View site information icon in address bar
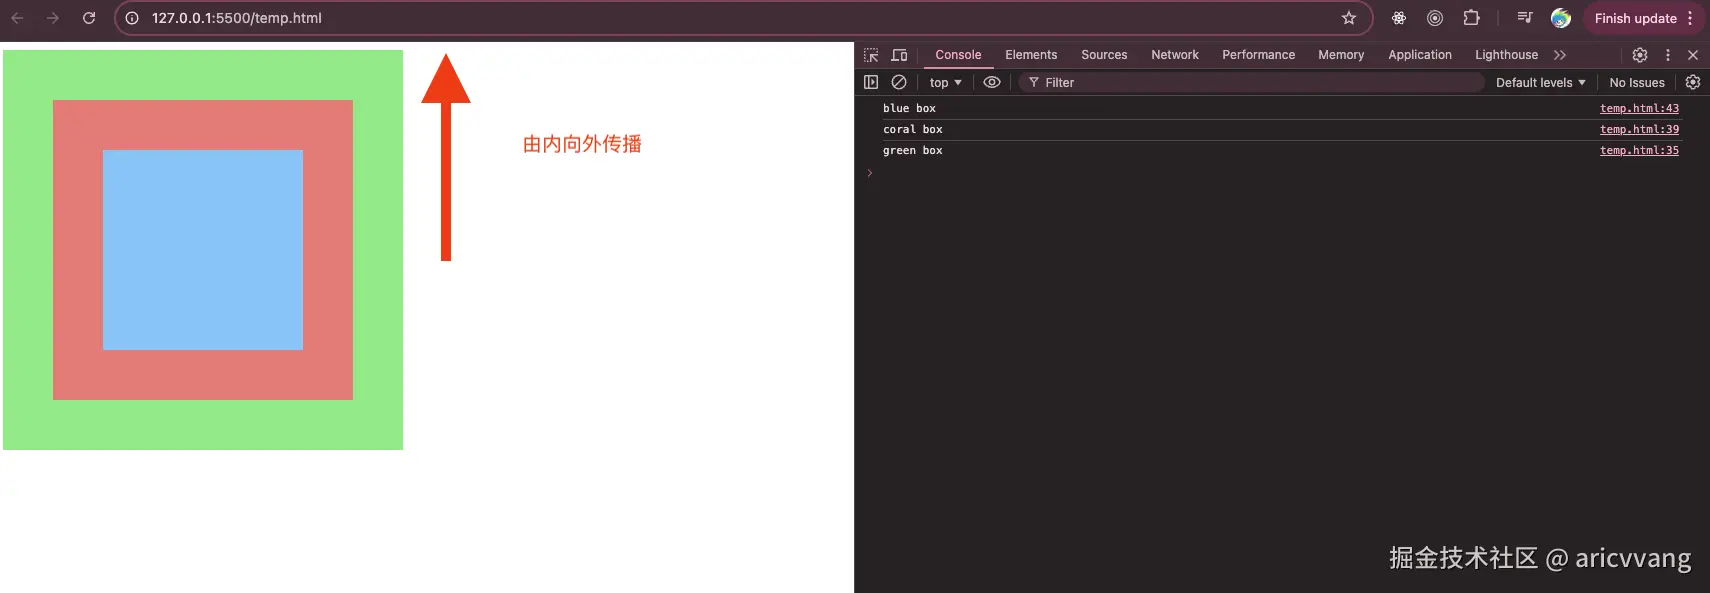 (132, 18)
